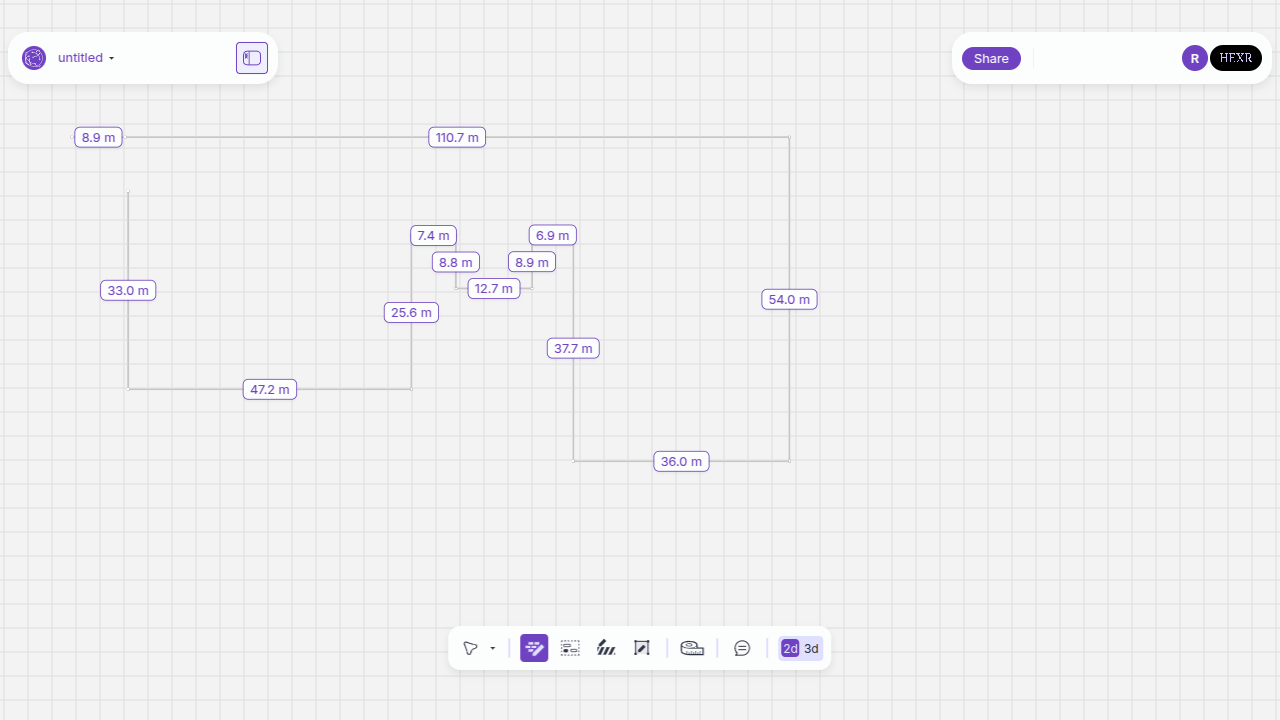Click the 12.7 m dimension tag
The height and width of the screenshot is (720, 1280).
coord(494,288)
